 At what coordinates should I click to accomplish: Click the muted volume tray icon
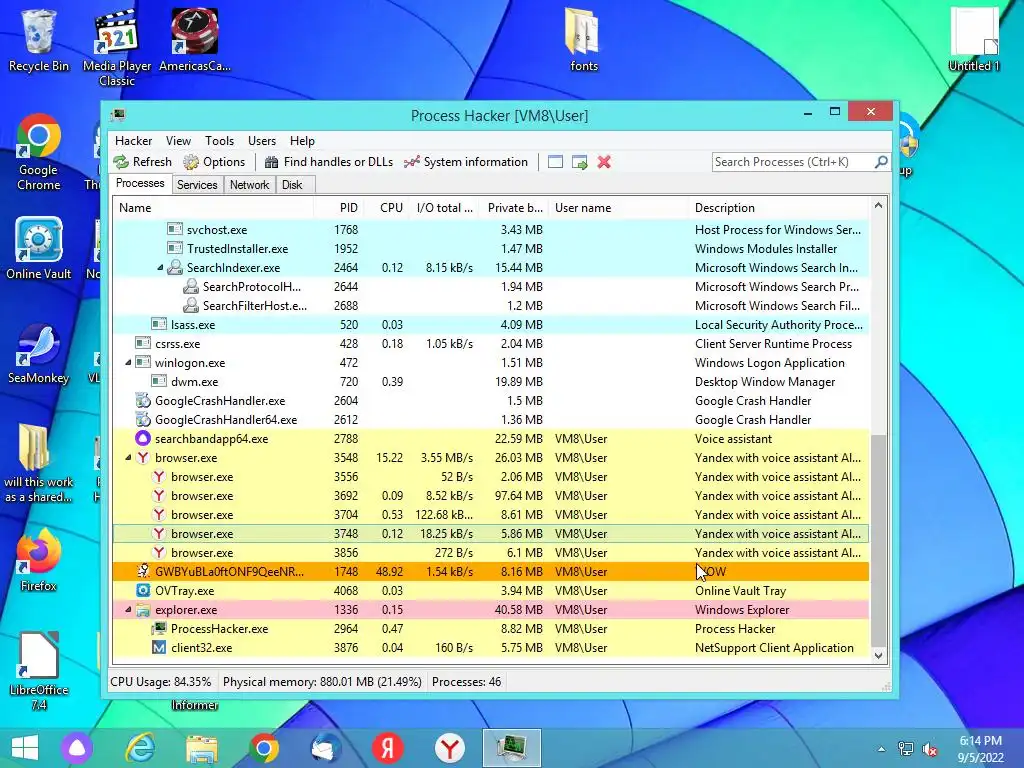[930, 749]
